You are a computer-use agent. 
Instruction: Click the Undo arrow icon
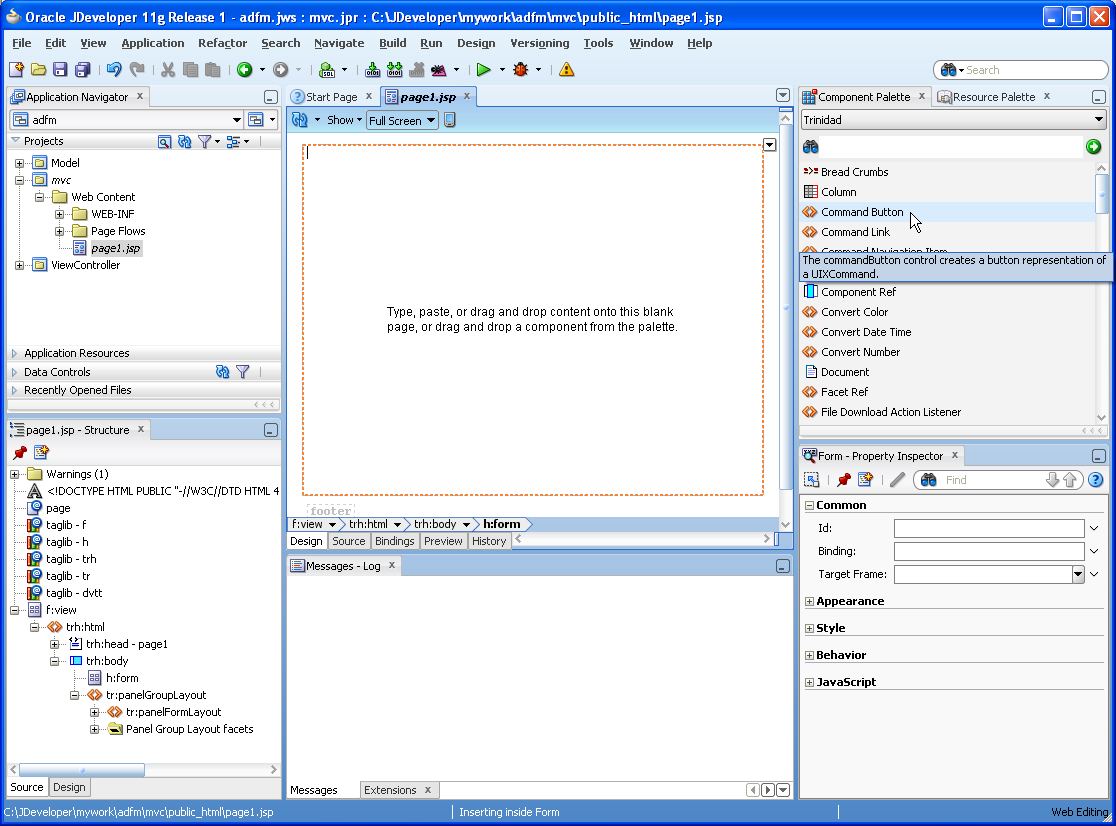tap(114, 70)
